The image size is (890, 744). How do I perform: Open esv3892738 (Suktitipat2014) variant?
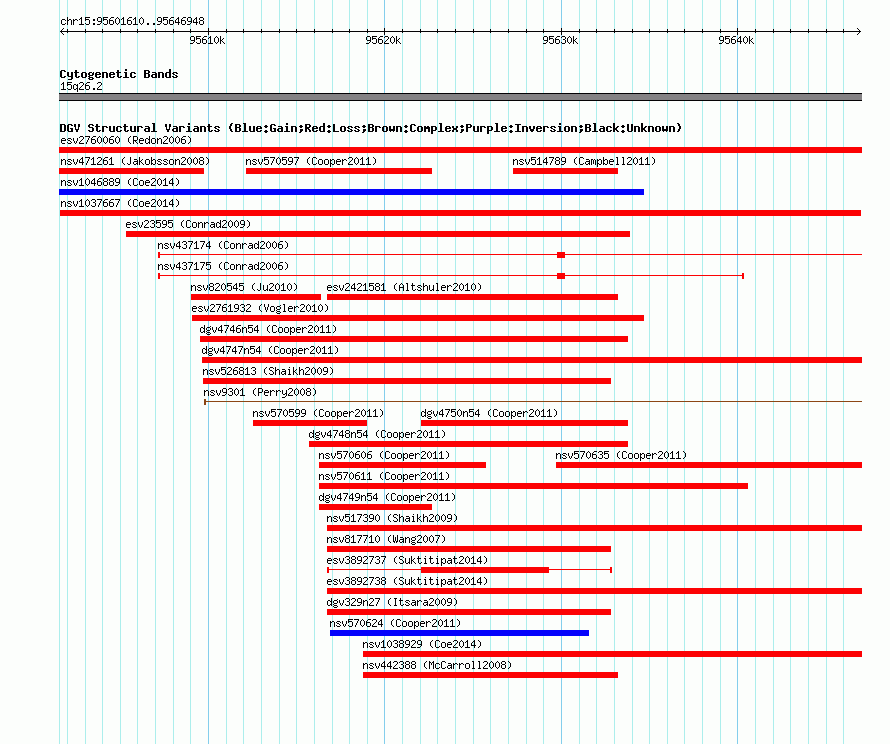pos(408,581)
